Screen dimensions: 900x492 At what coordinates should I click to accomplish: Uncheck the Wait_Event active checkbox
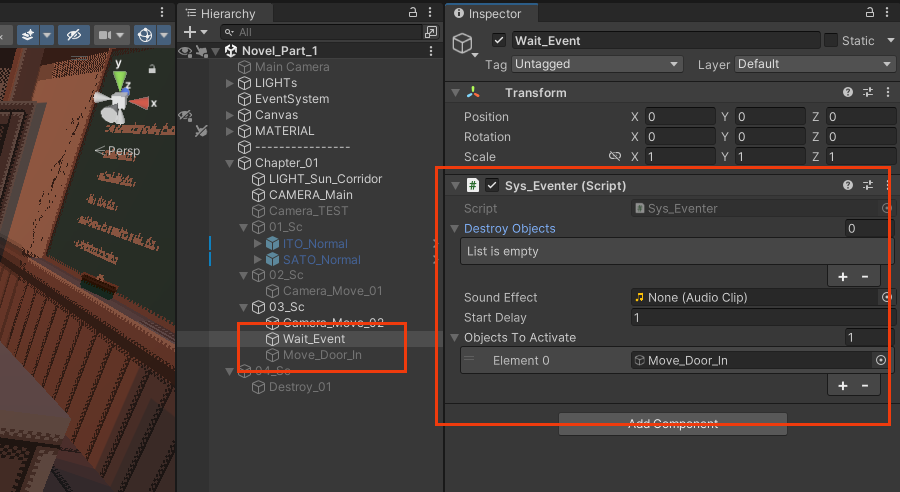[x=498, y=41]
